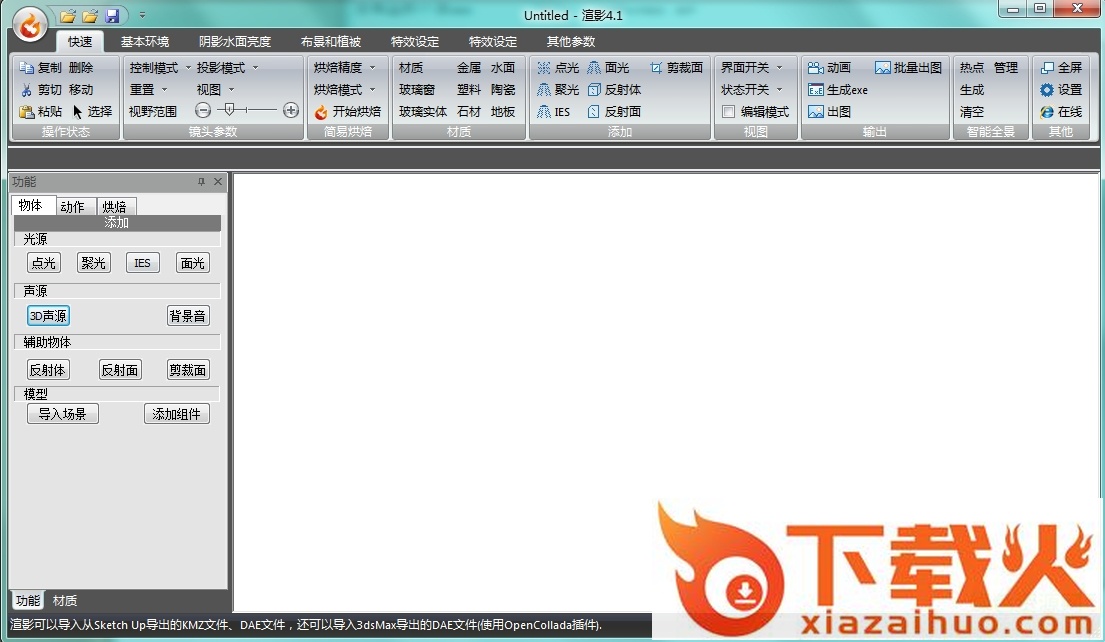
Task: Click the 背景音 button
Action: coord(187,316)
